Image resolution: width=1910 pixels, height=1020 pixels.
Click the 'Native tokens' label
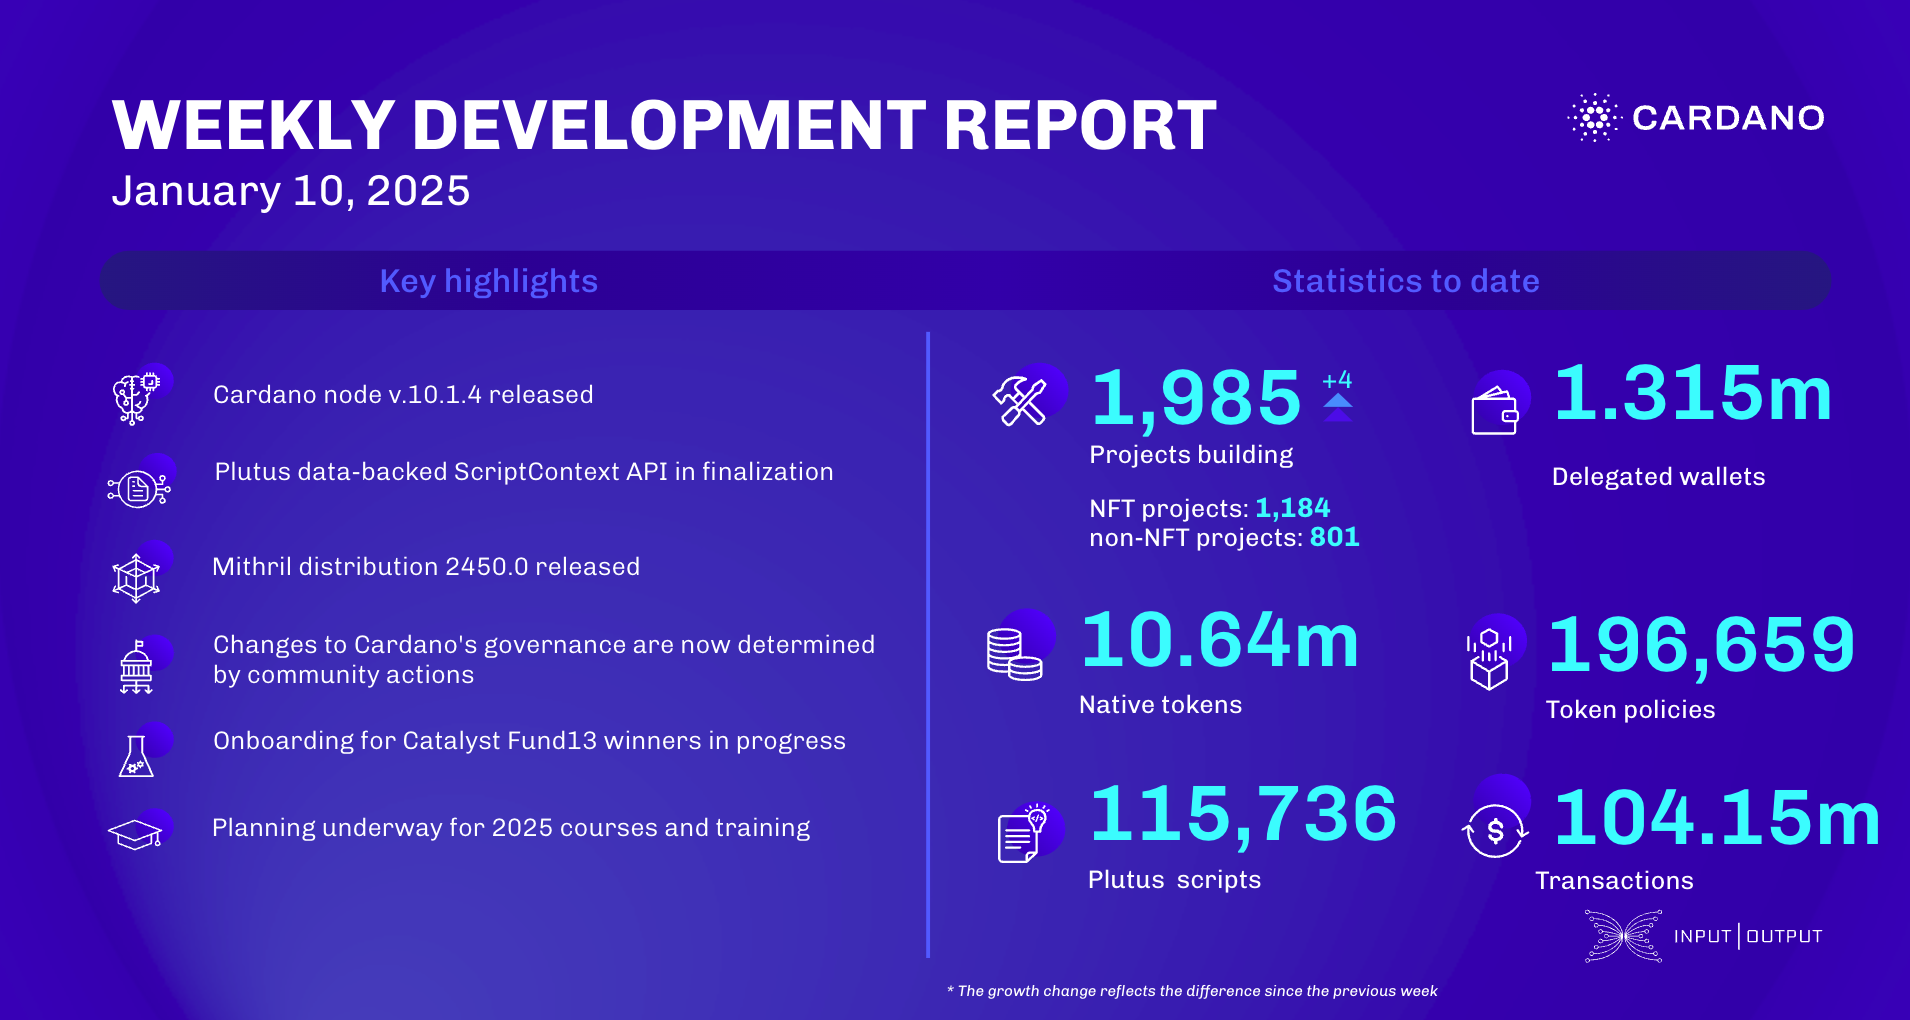point(1160,705)
